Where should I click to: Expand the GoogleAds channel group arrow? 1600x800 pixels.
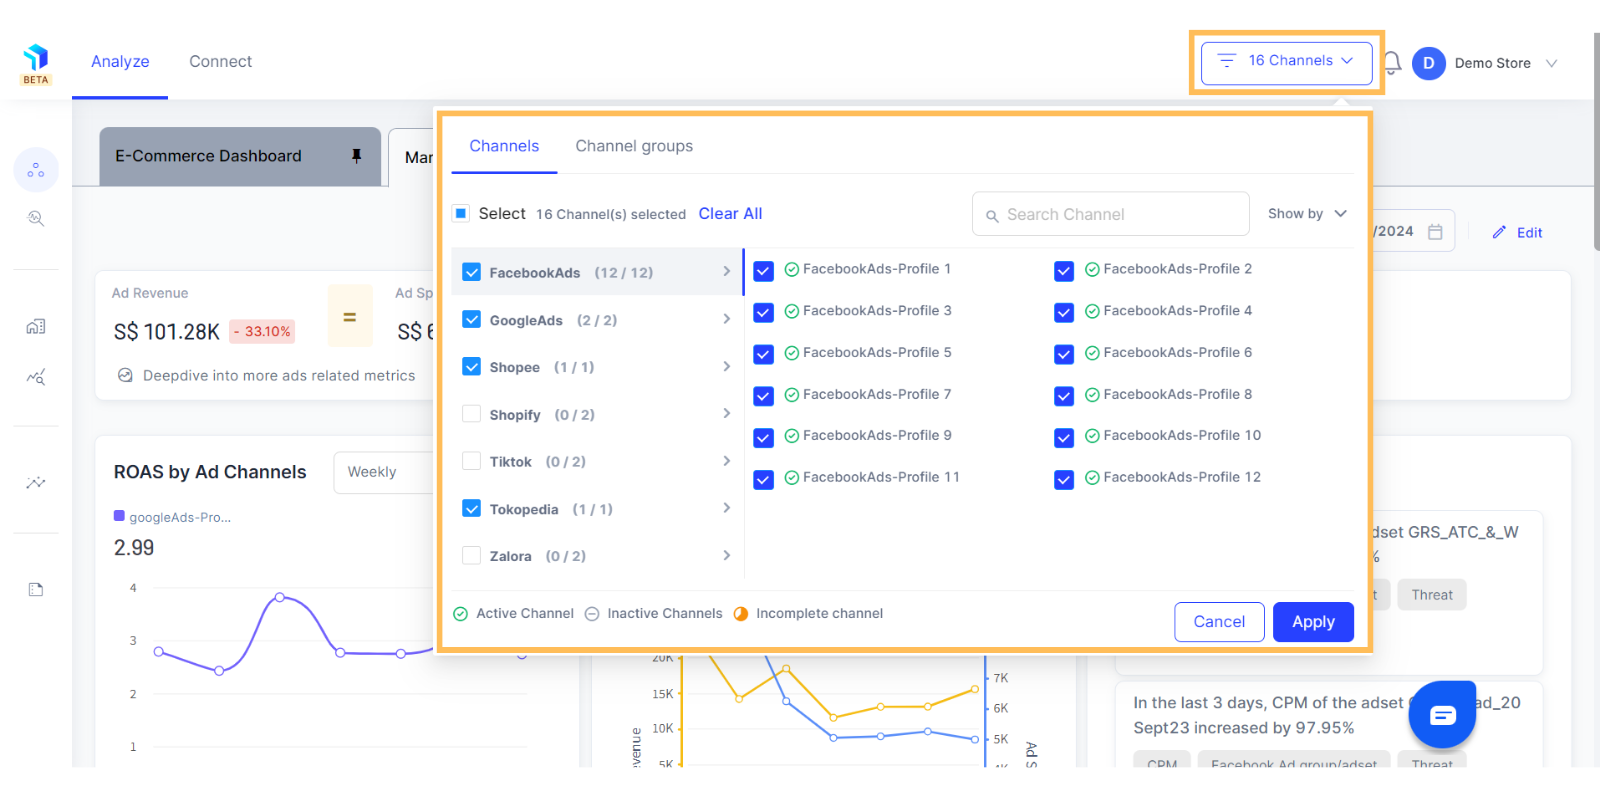(727, 319)
